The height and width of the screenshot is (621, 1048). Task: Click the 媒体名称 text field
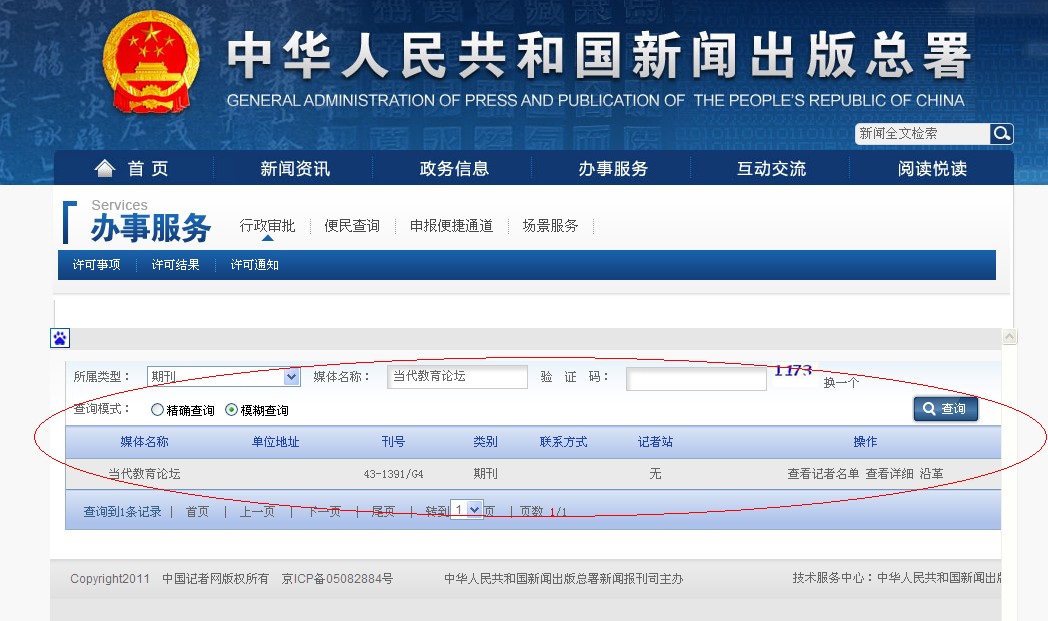(x=457, y=377)
